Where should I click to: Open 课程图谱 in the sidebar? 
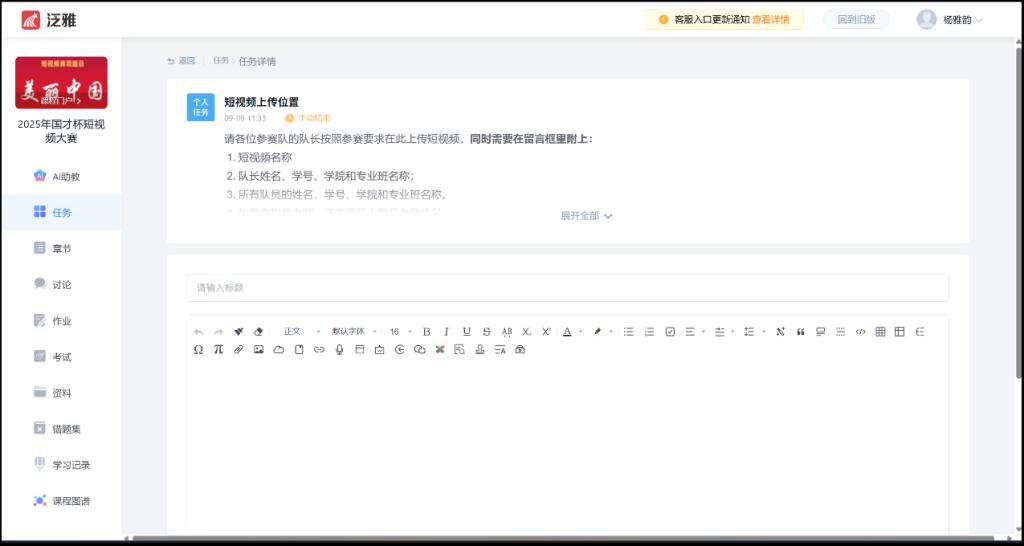61,501
